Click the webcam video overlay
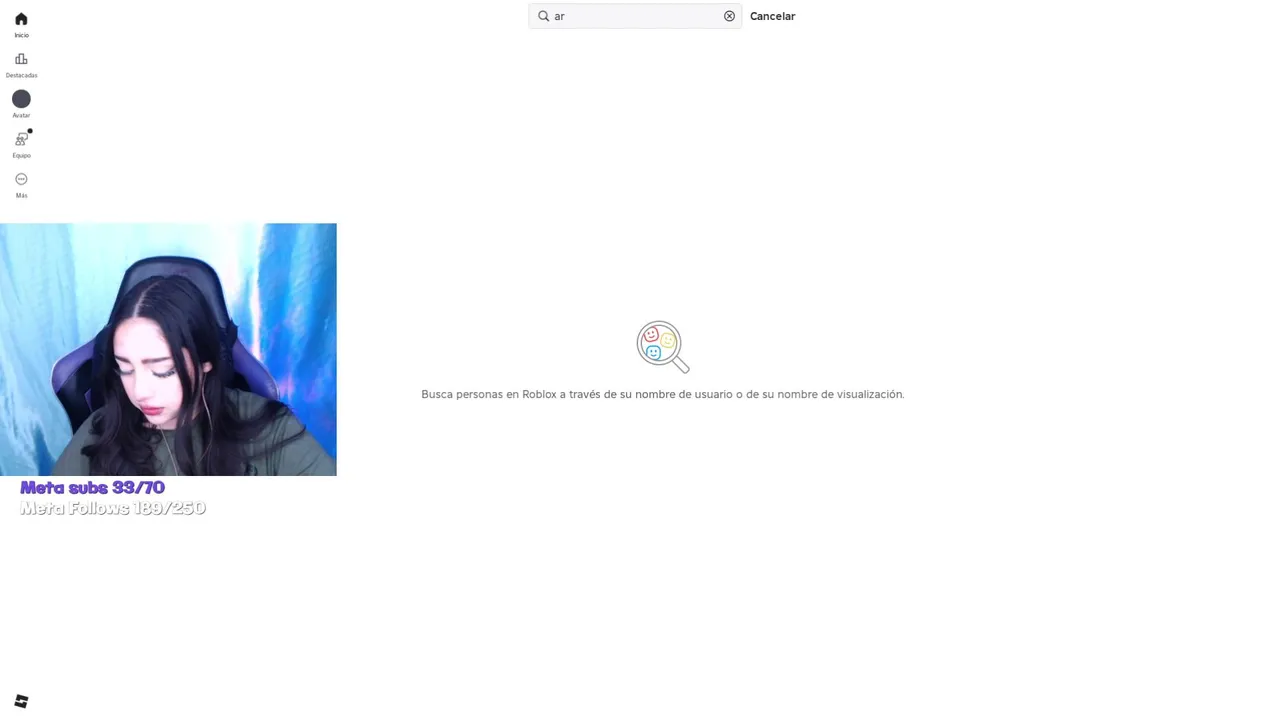 point(168,349)
